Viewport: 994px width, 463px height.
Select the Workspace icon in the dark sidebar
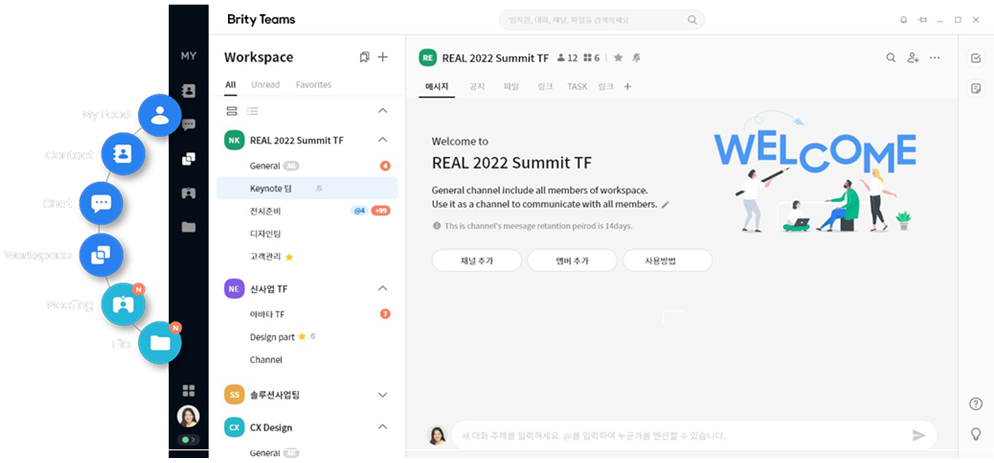pos(188,159)
